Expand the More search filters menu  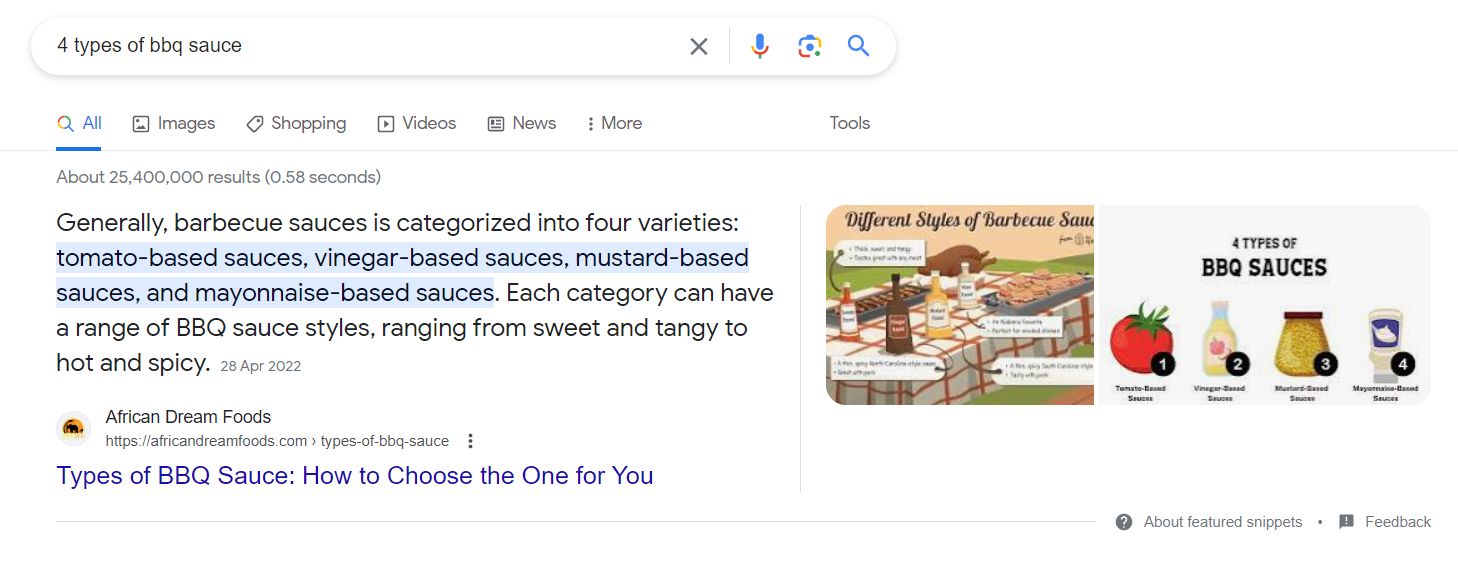(x=614, y=123)
